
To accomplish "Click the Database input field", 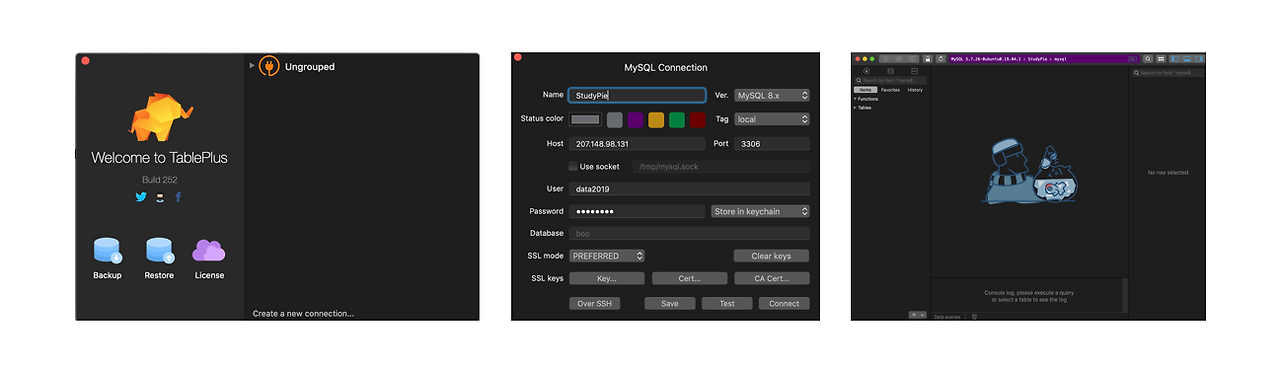I will pyautogui.click(x=689, y=233).
